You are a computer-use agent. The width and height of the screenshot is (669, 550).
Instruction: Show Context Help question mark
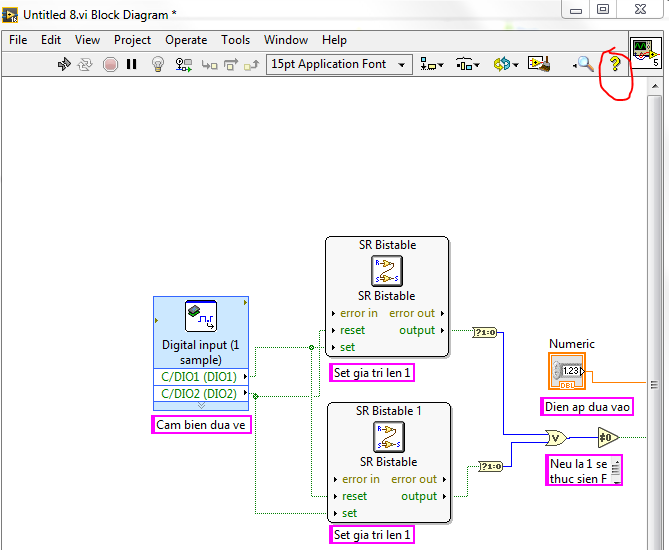pos(615,64)
